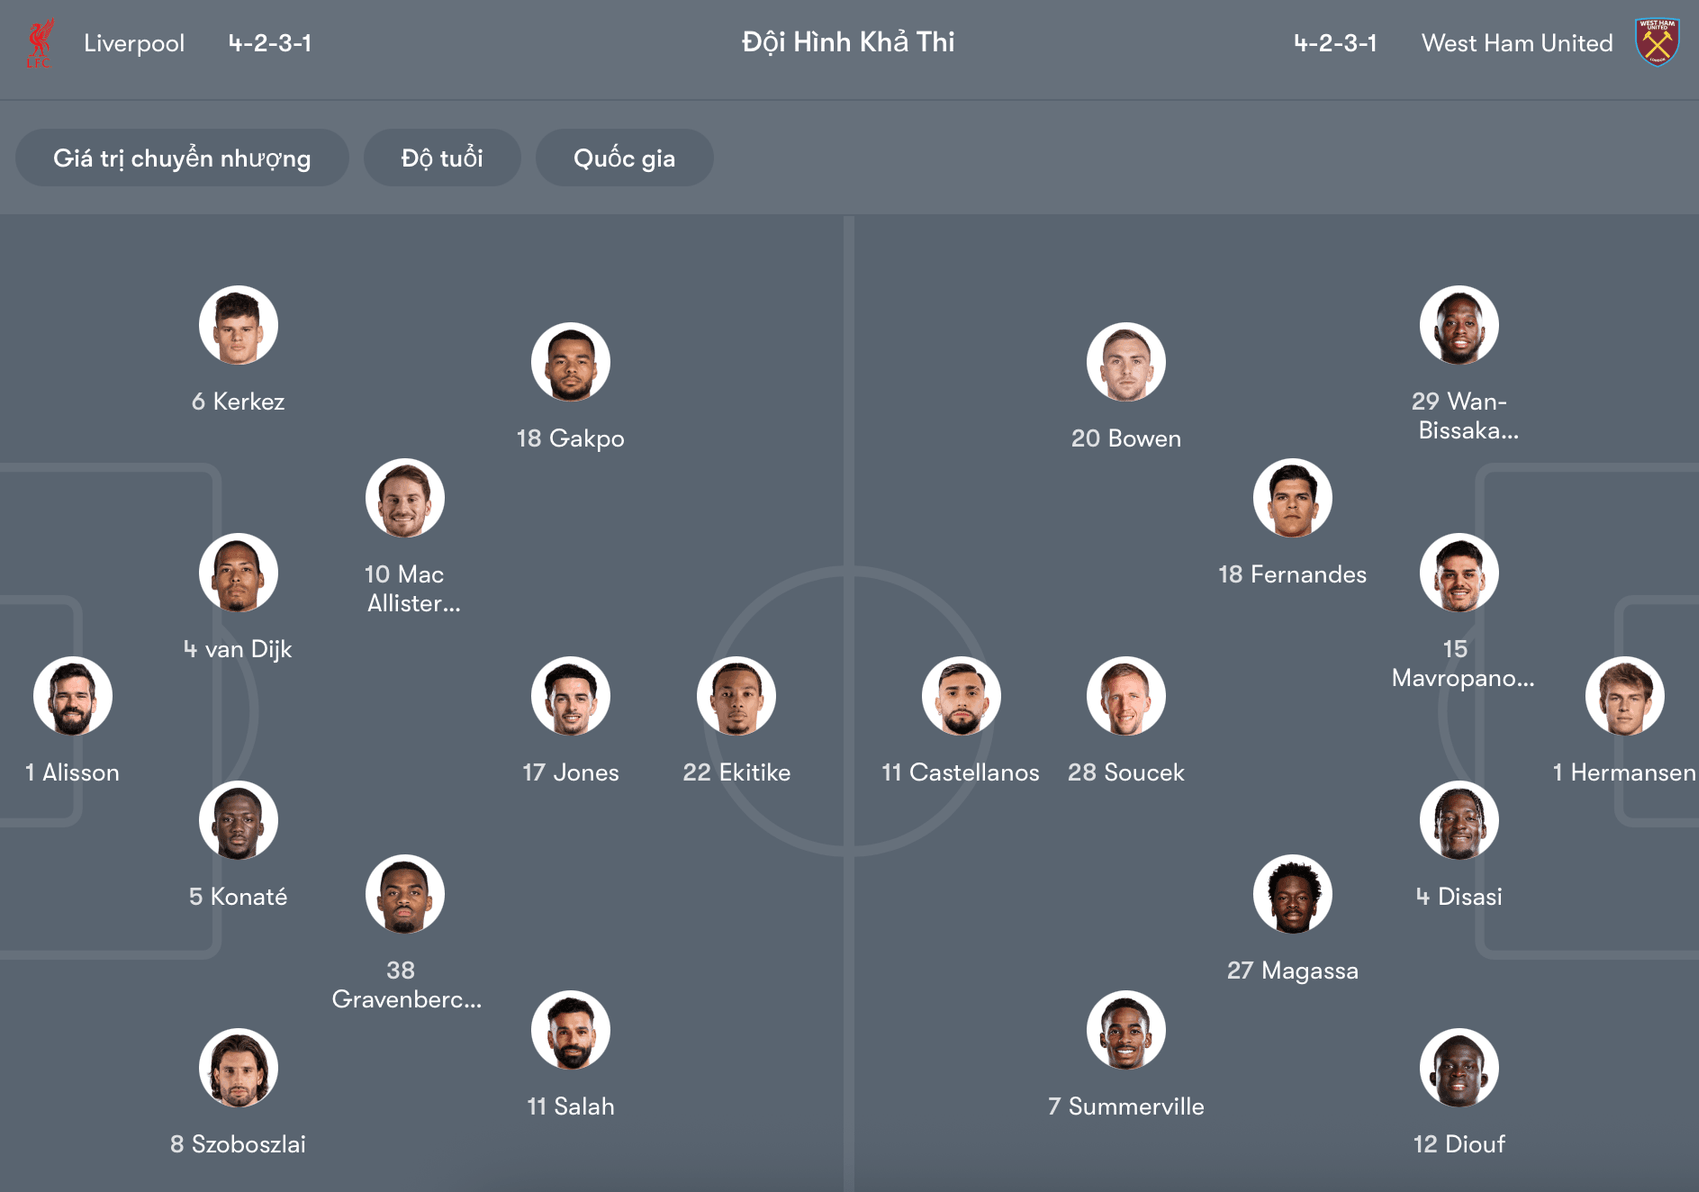The height and width of the screenshot is (1192, 1699).
Task: Select goalkeeper Alisson's player portrait
Action: [x=72, y=696]
